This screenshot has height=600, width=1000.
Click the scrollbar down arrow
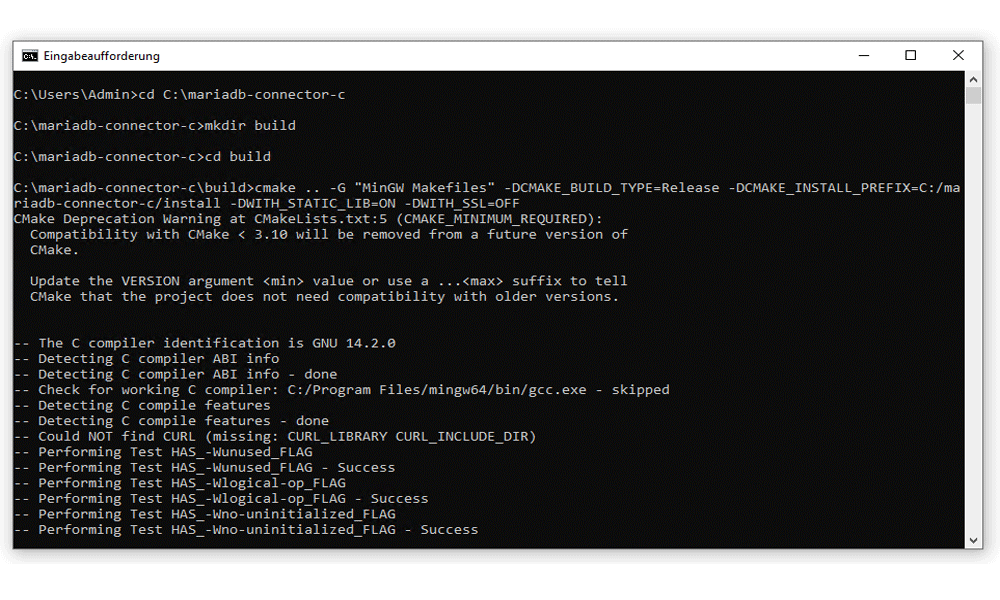[973, 540]
